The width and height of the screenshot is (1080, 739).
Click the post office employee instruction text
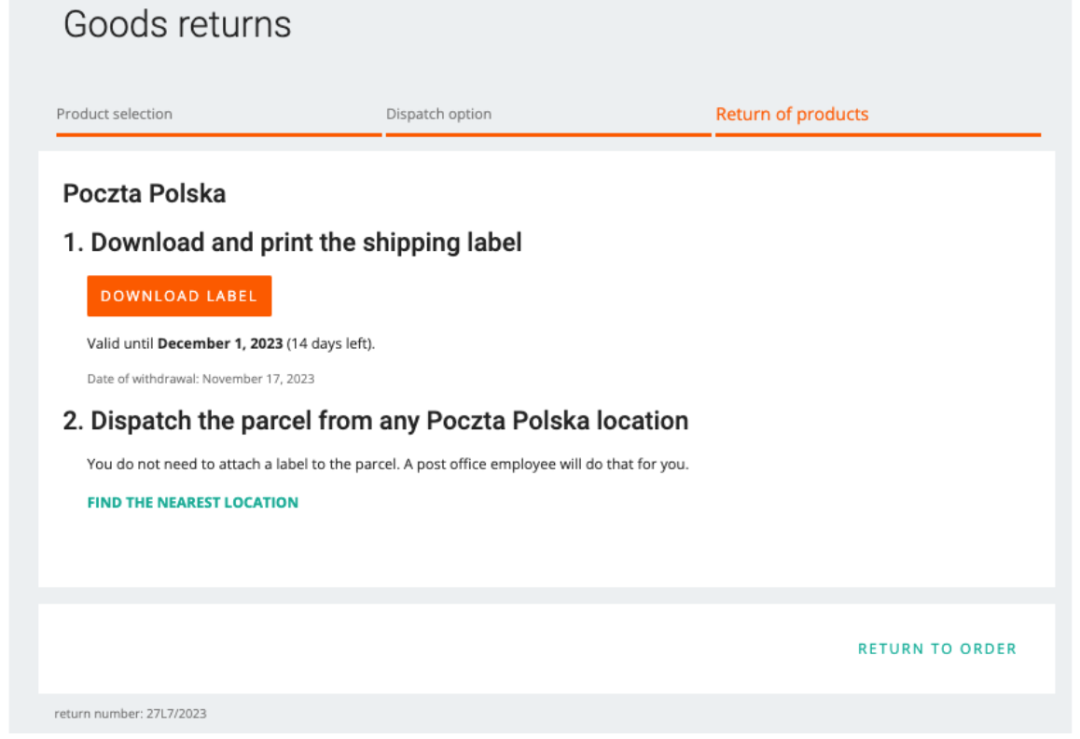click(x=388, y=464)
